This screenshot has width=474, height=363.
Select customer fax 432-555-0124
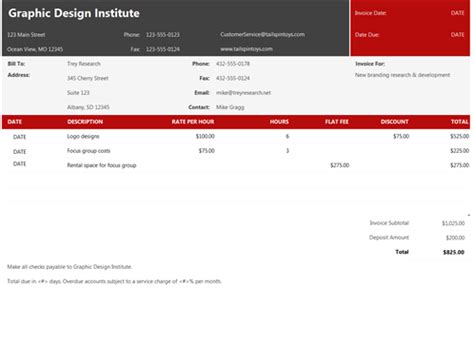pos(233,78)
